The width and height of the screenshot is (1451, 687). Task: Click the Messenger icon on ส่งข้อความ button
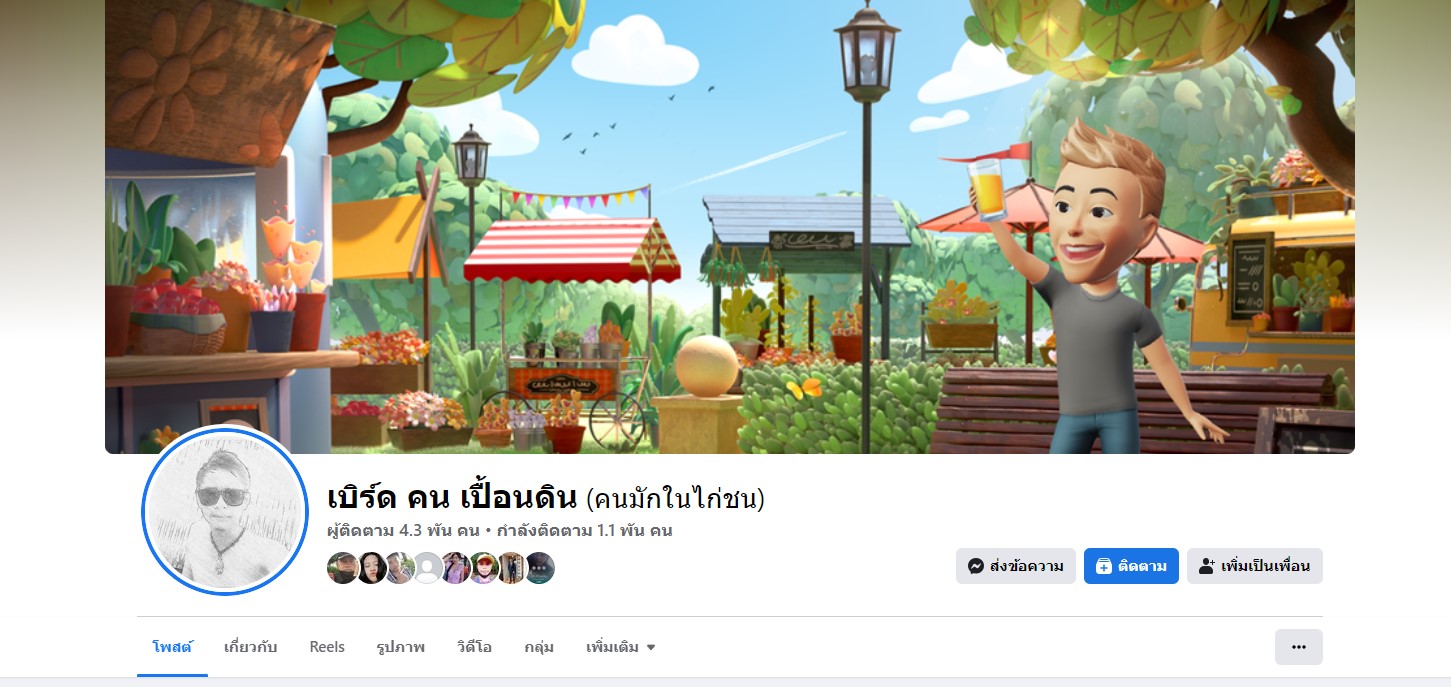click(x=976, y=566)
